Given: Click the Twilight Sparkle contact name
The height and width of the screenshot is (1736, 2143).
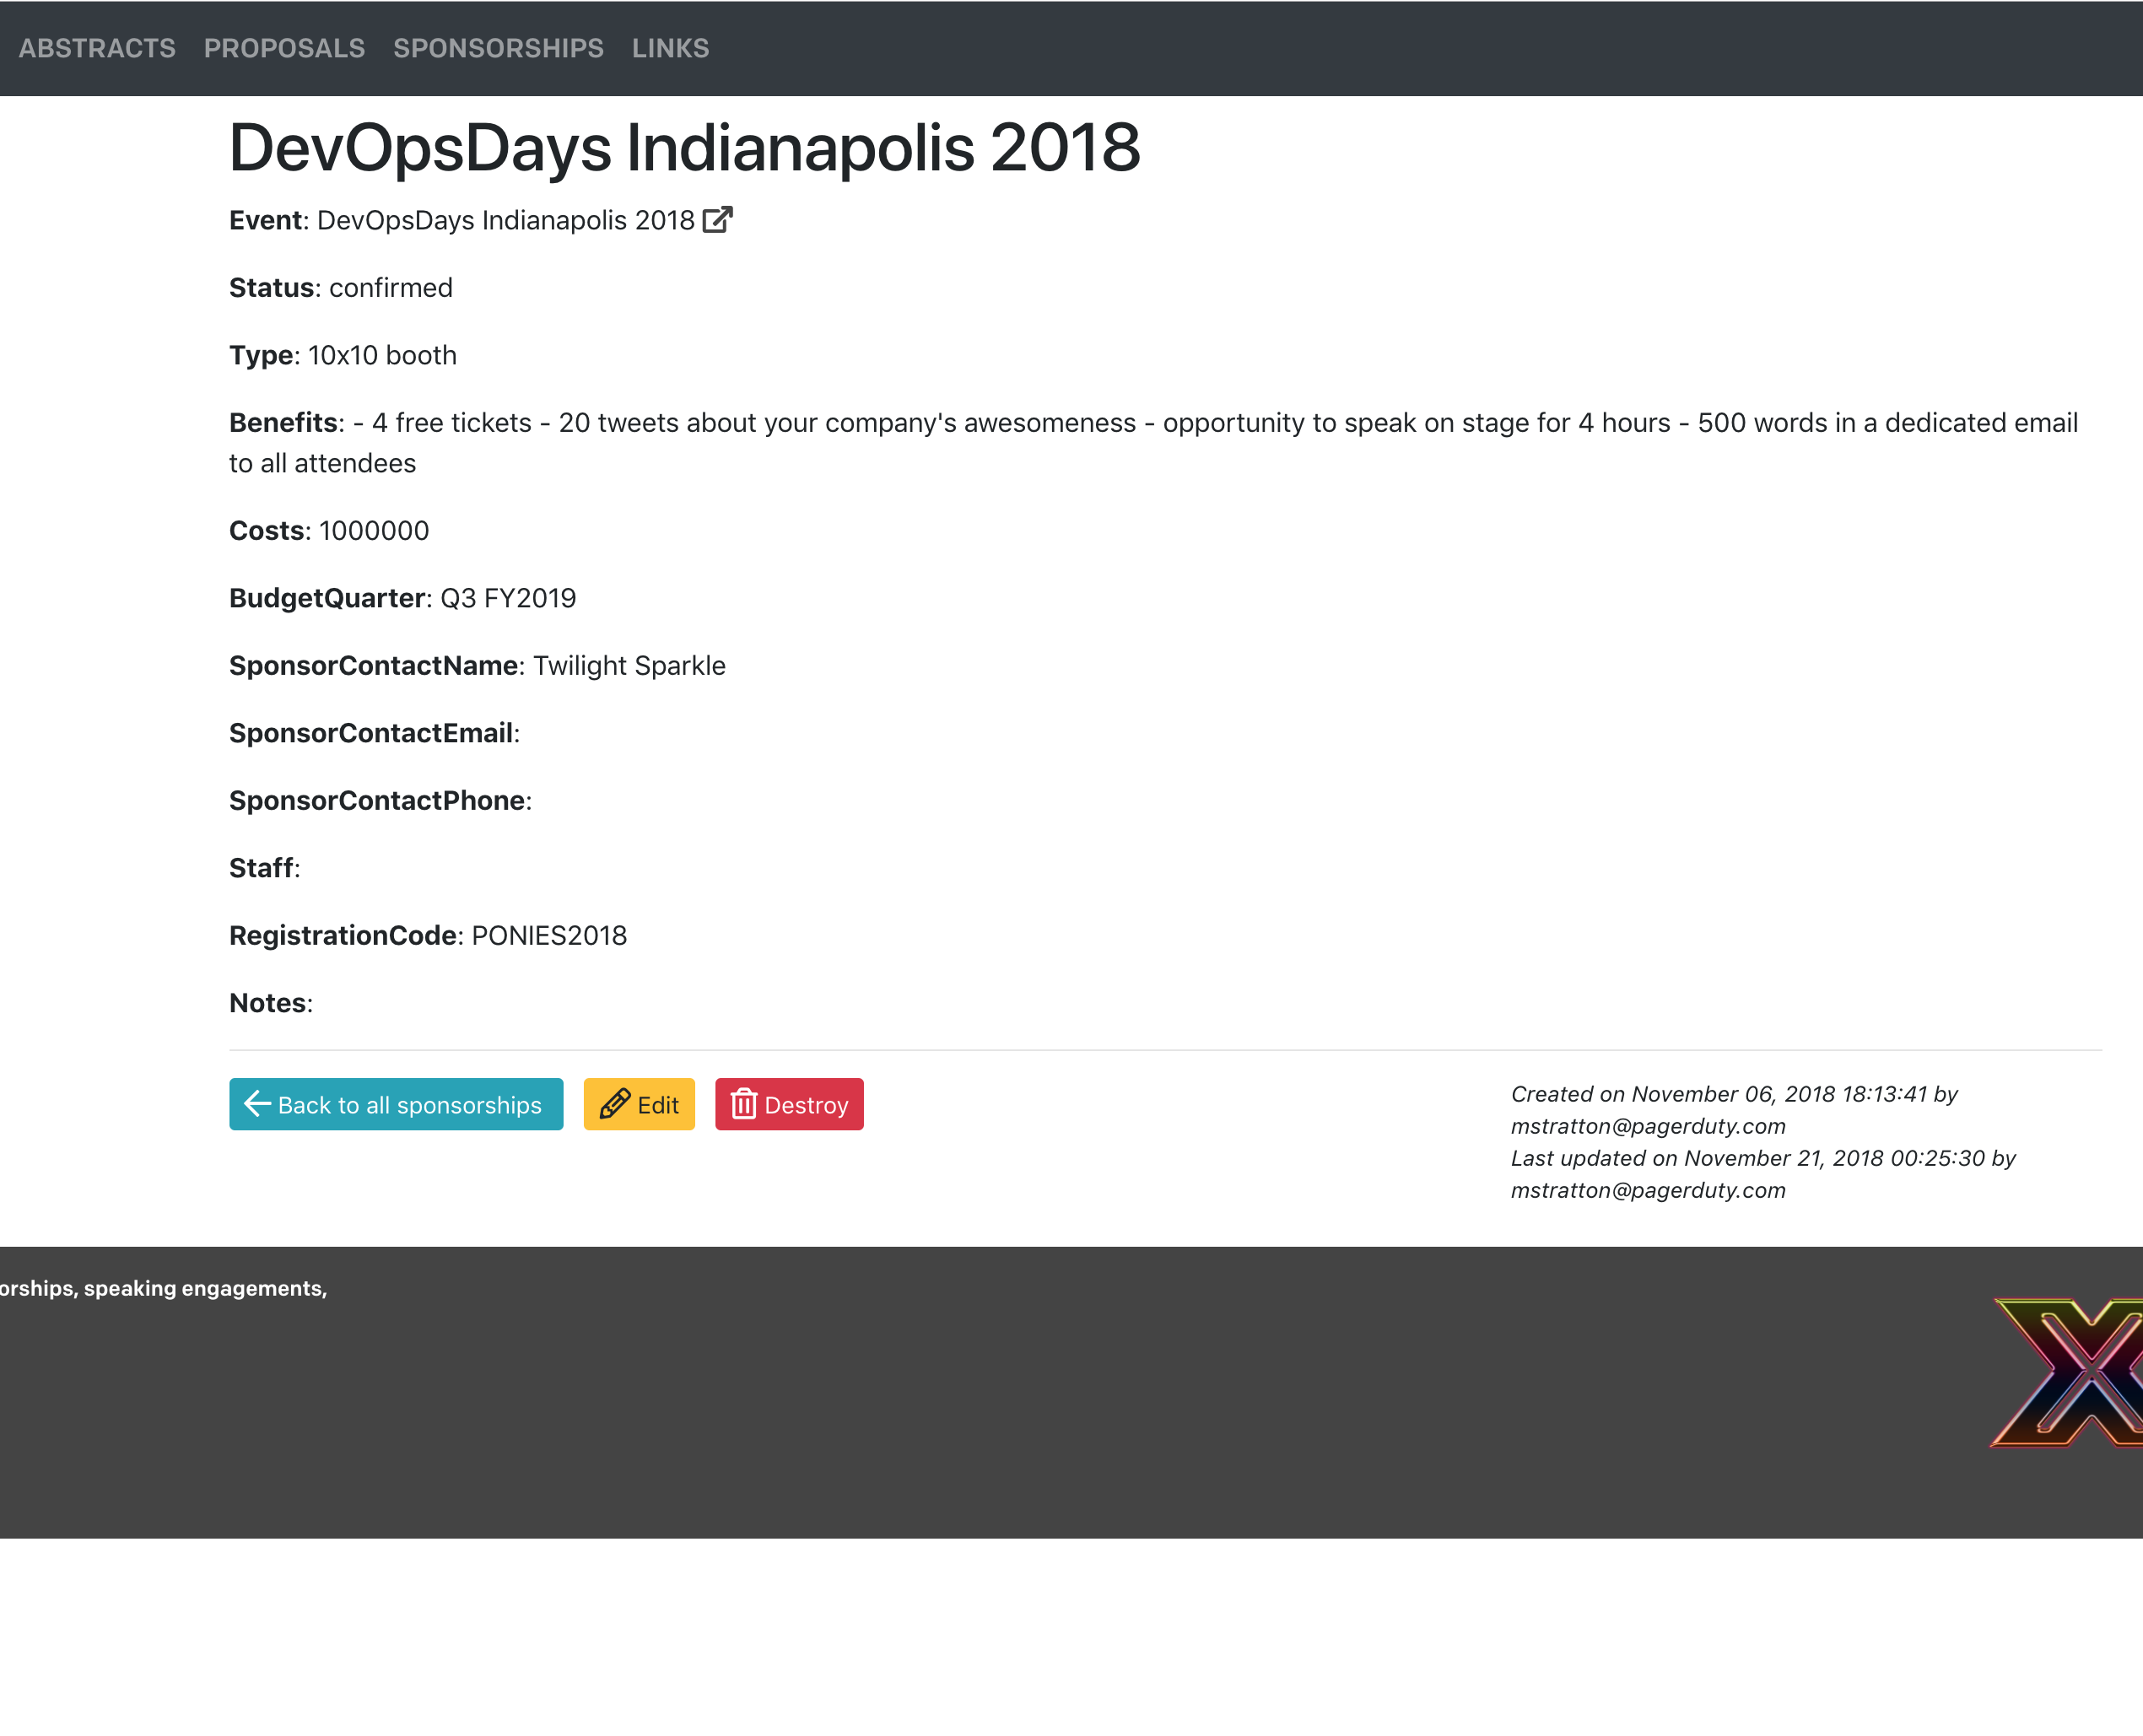Looking at the screenshot, I should (629, 665).
